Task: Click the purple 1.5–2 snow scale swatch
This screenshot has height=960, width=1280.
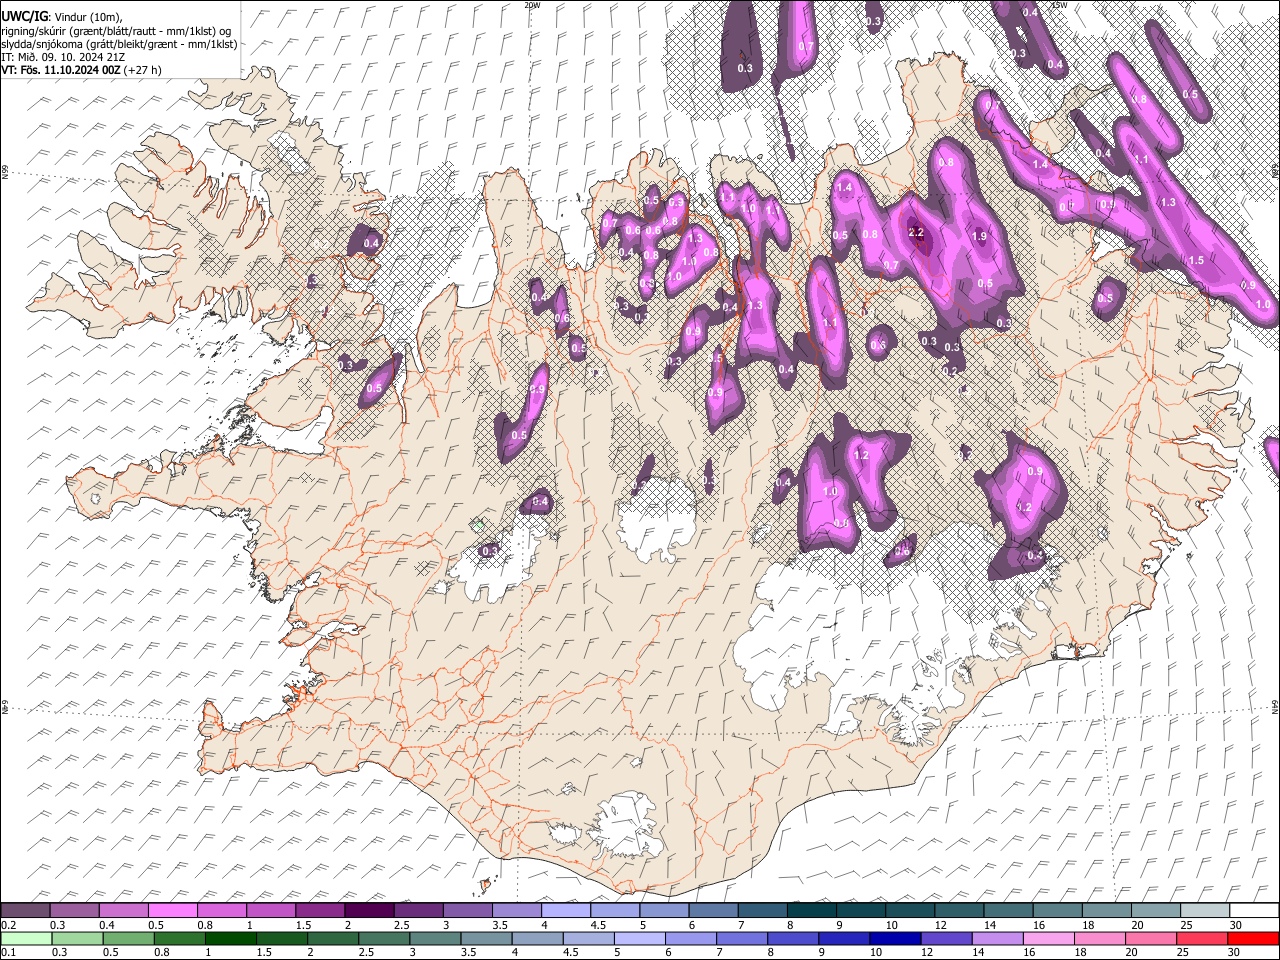Action: click(x=320, y=911)
